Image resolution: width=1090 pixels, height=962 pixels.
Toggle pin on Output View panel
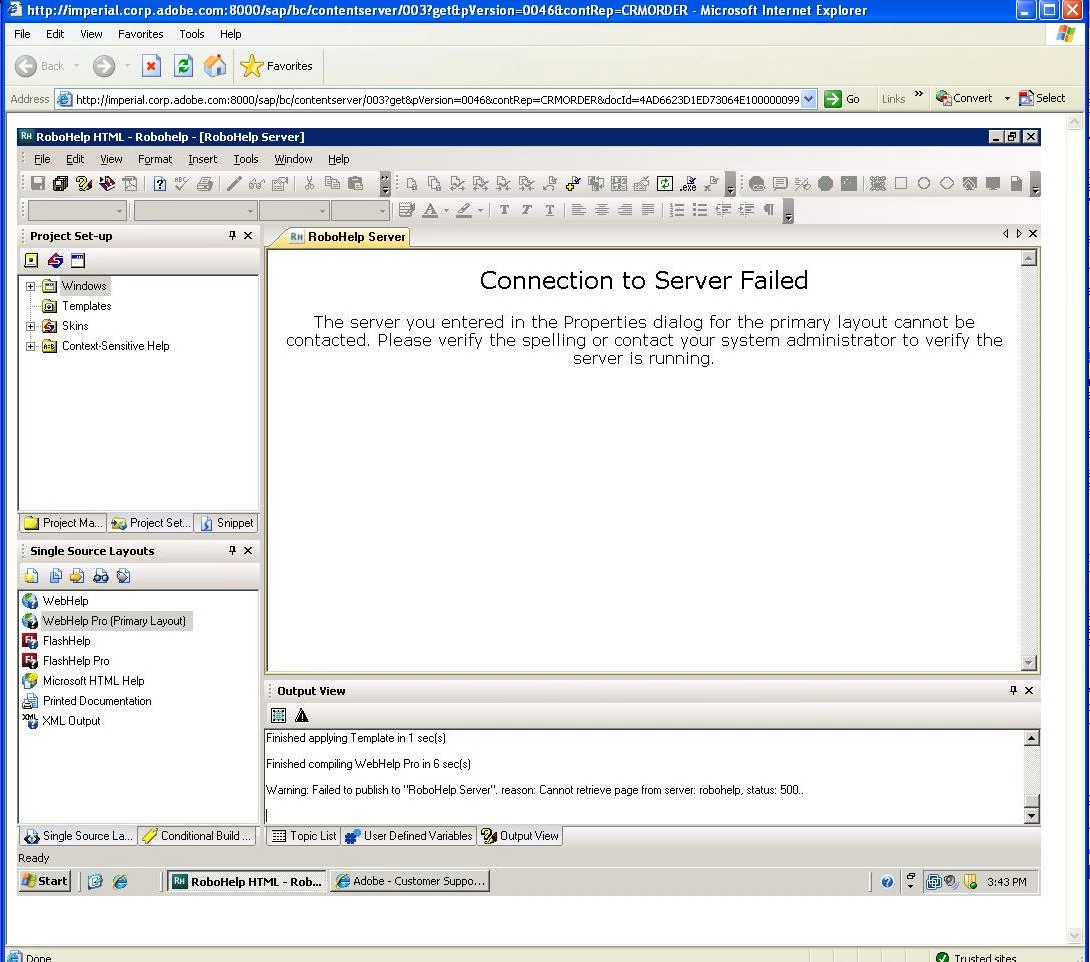(x=1013, y=690)
